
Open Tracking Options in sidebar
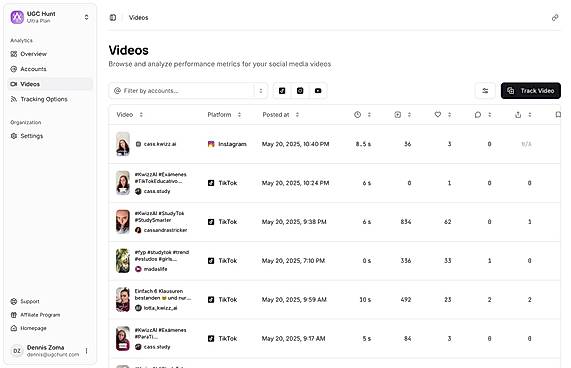(39, 99)
